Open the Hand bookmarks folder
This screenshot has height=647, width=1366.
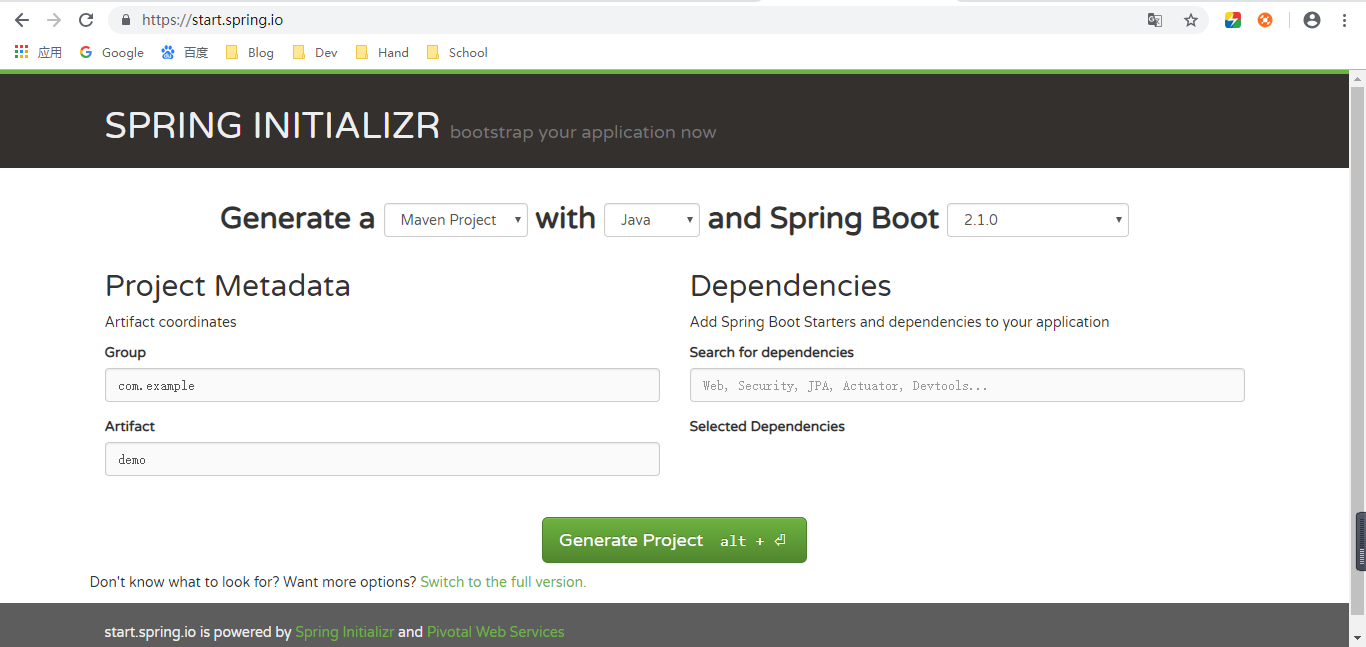[382, 52]
